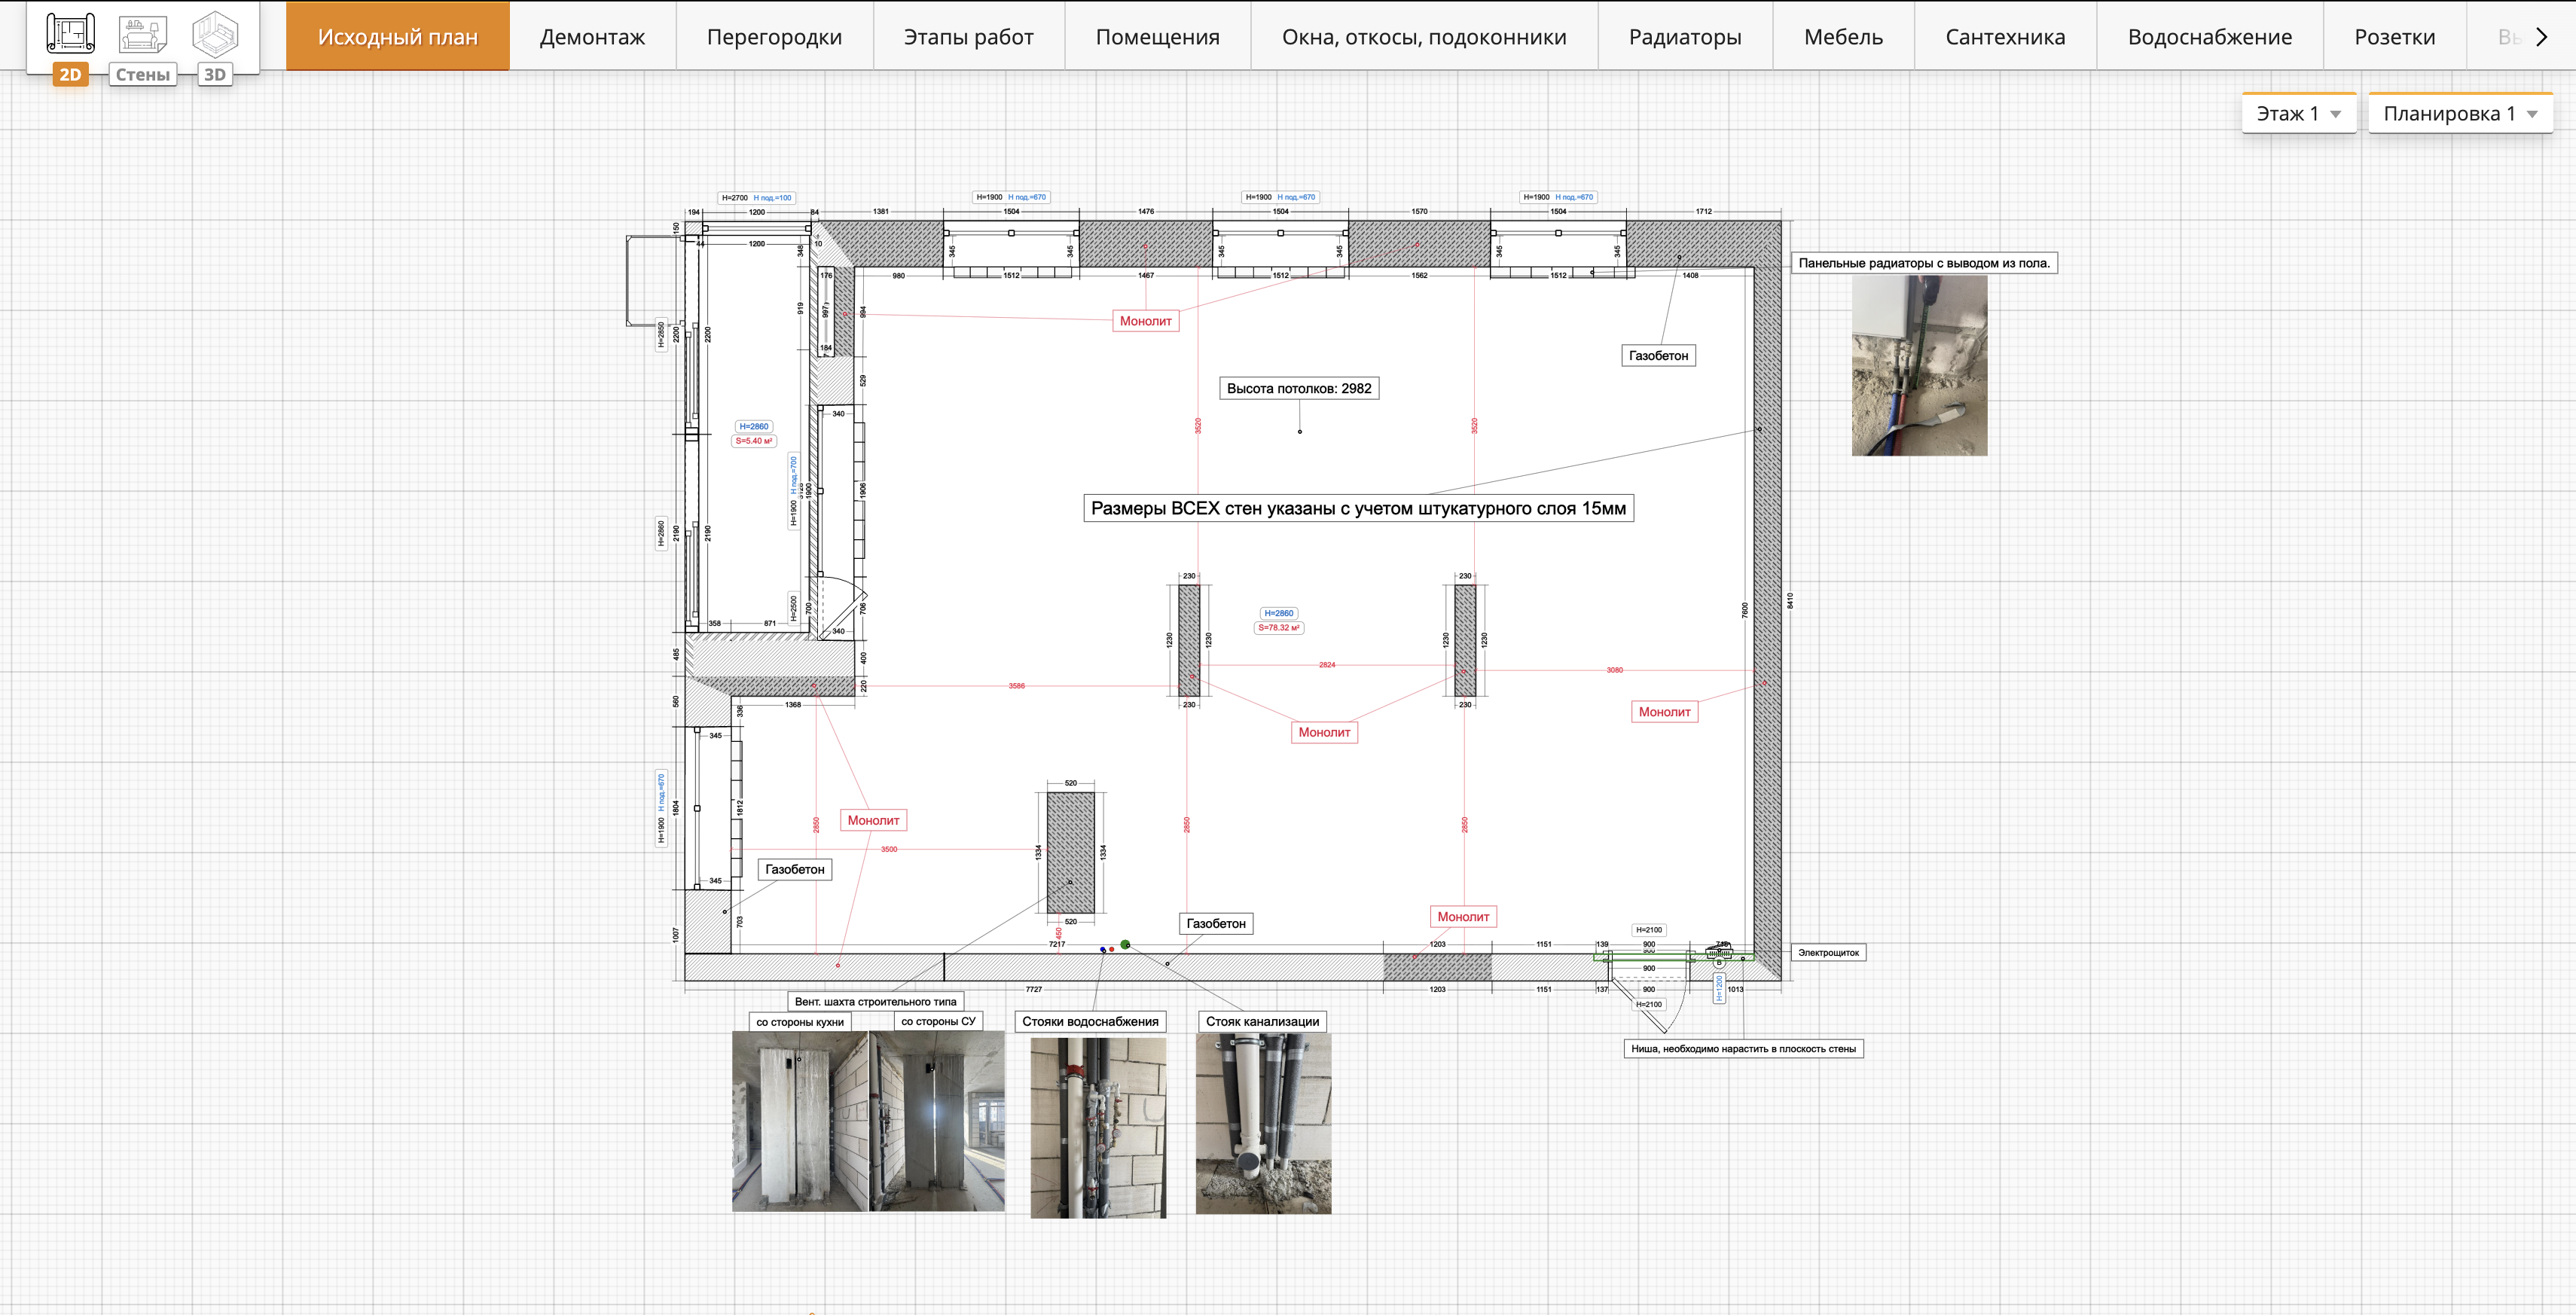Select the Помещения tab
The height and width of the screenshot is (1315, 2576).
coord(1157,37)
